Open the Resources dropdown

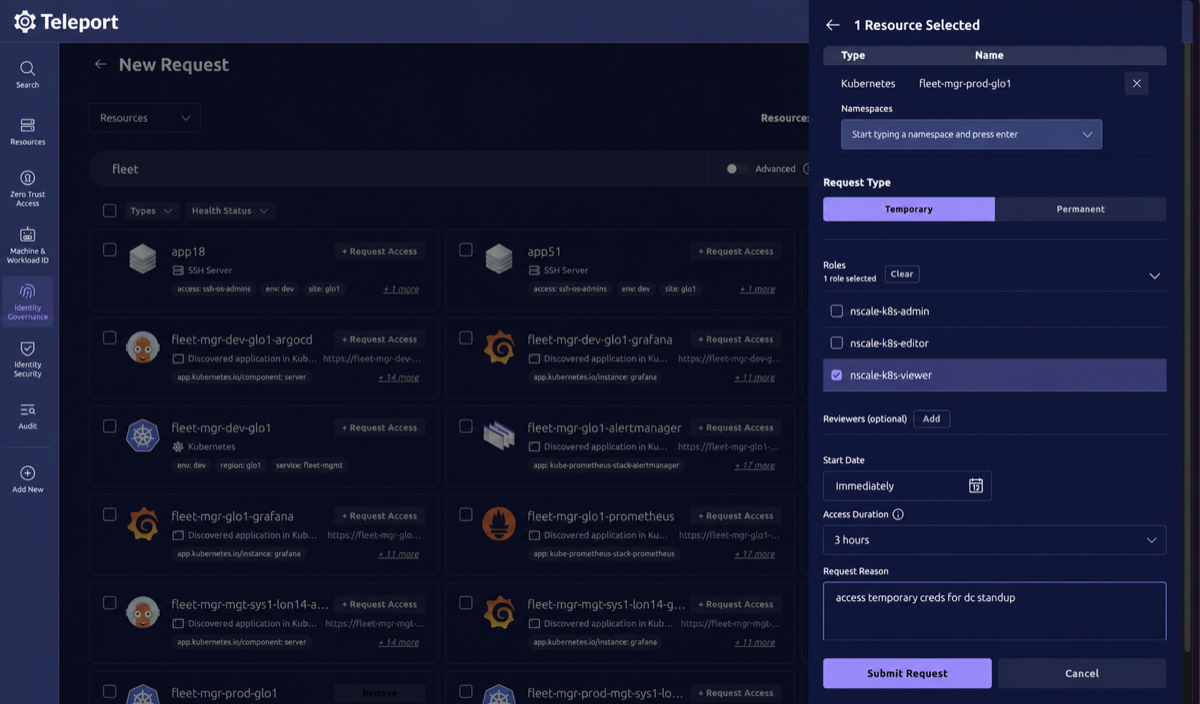pyautogui.click(x=145, y=118)
